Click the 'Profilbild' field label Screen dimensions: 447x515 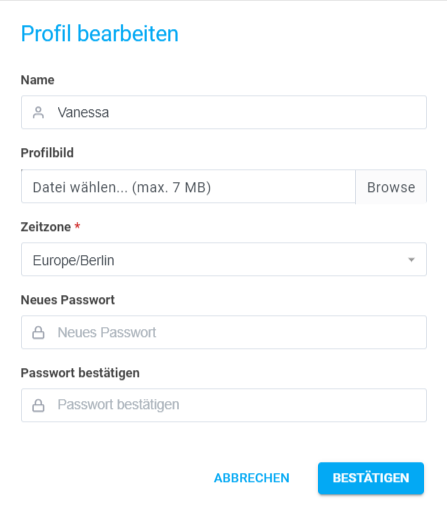pos(47,153)
